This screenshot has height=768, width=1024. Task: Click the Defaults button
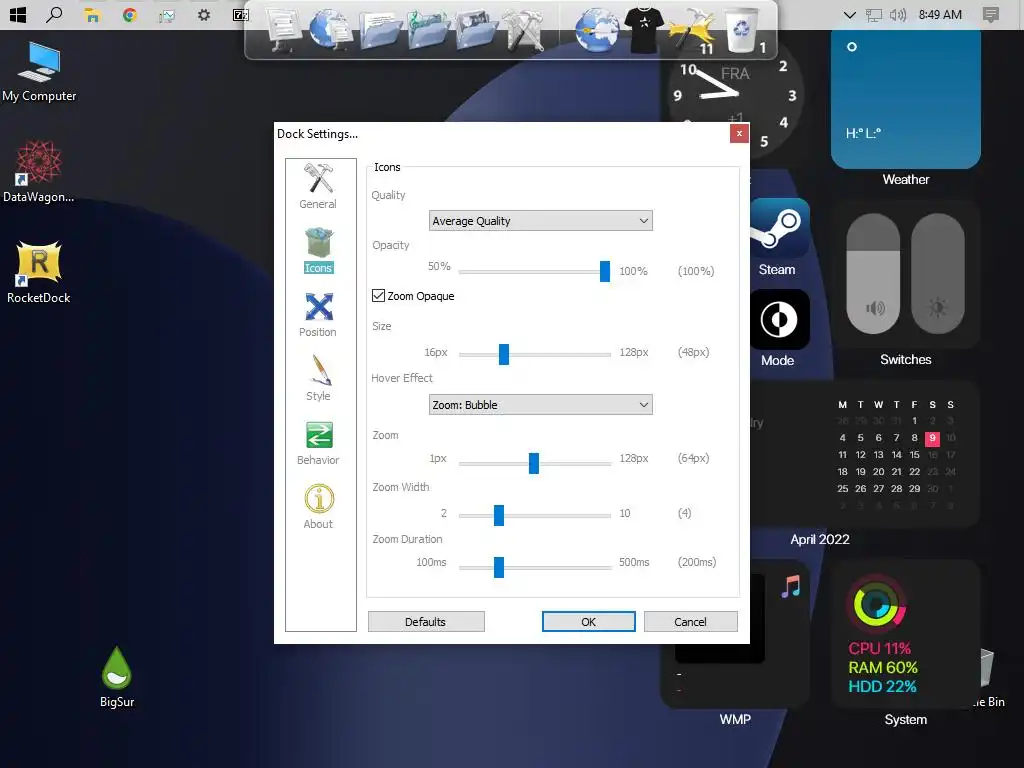[x=426, y=622]
